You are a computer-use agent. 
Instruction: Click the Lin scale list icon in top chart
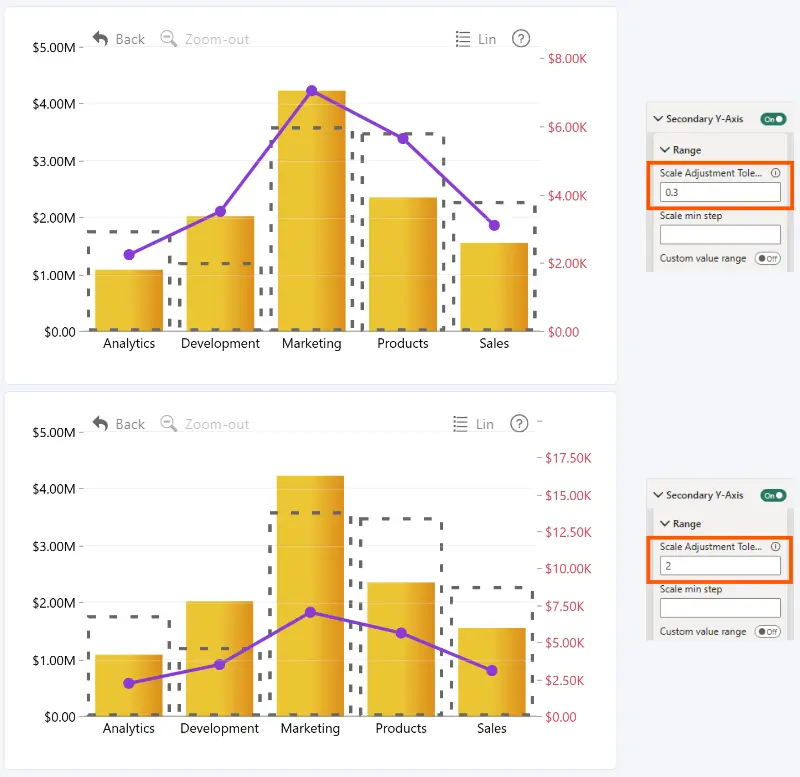click(x=463, y=39)
